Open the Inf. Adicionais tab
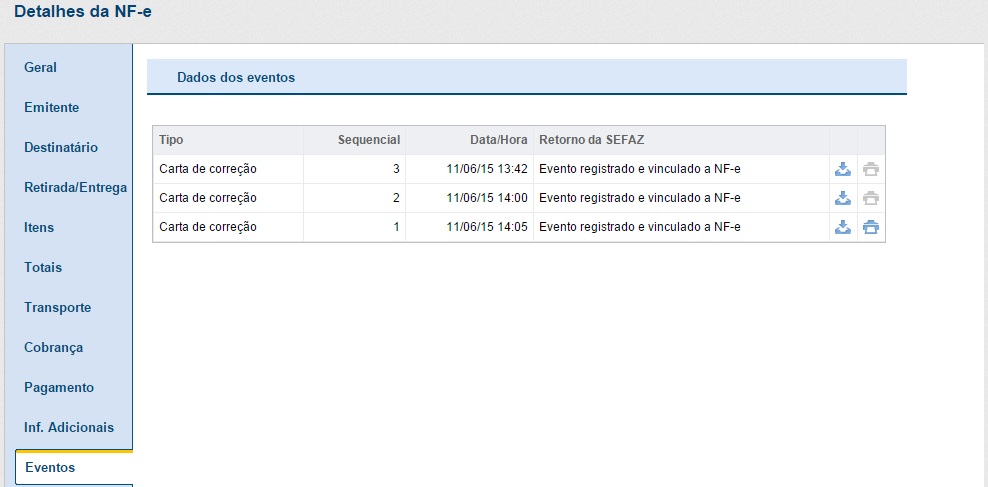The image size is (988, 487). 69,428
